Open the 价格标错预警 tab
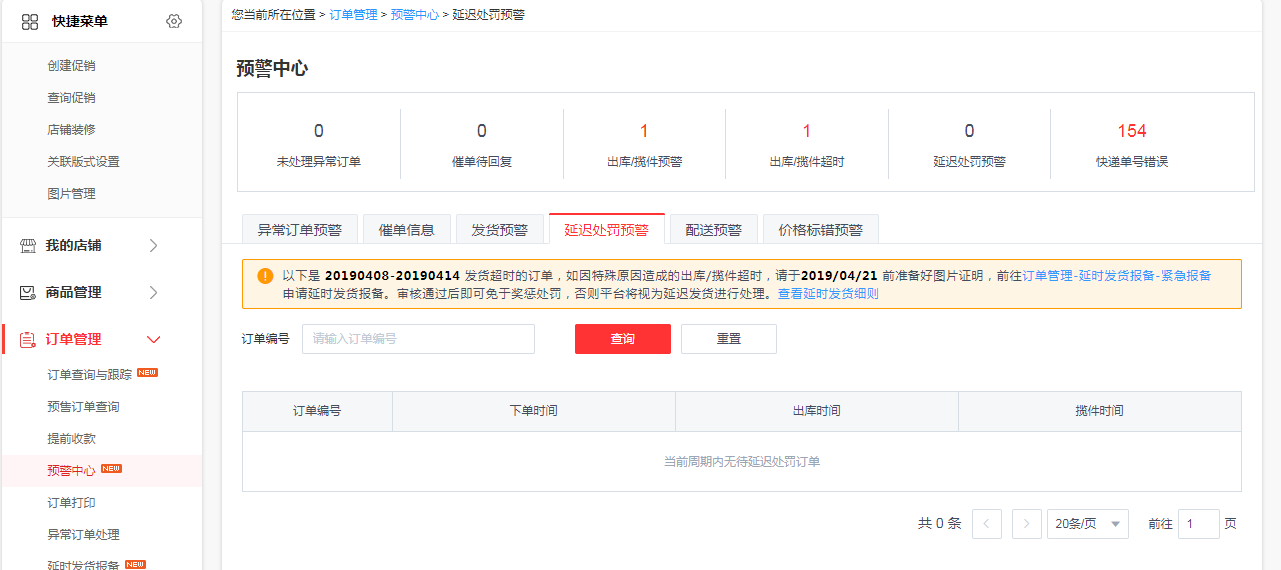Image resolution: width=1281 pixels, height=570 pixels. click(x=820, y=229)
